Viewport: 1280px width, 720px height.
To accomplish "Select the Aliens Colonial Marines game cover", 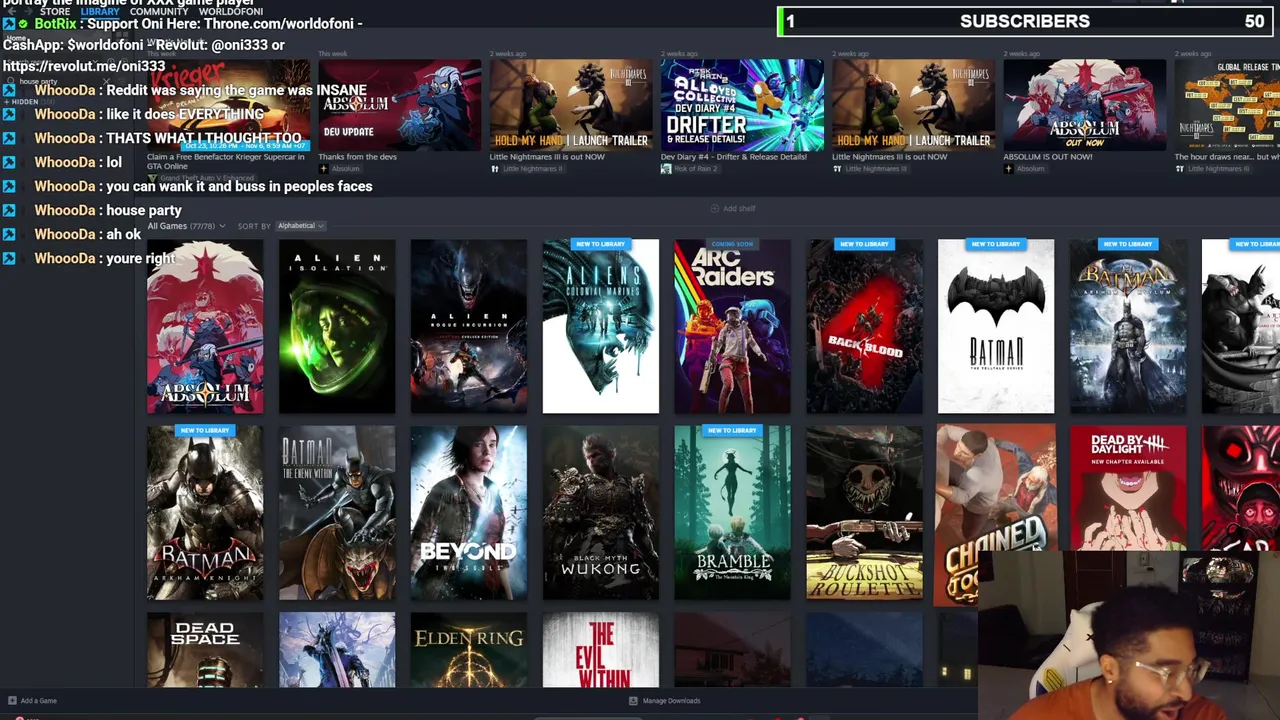I will point(601,326).
